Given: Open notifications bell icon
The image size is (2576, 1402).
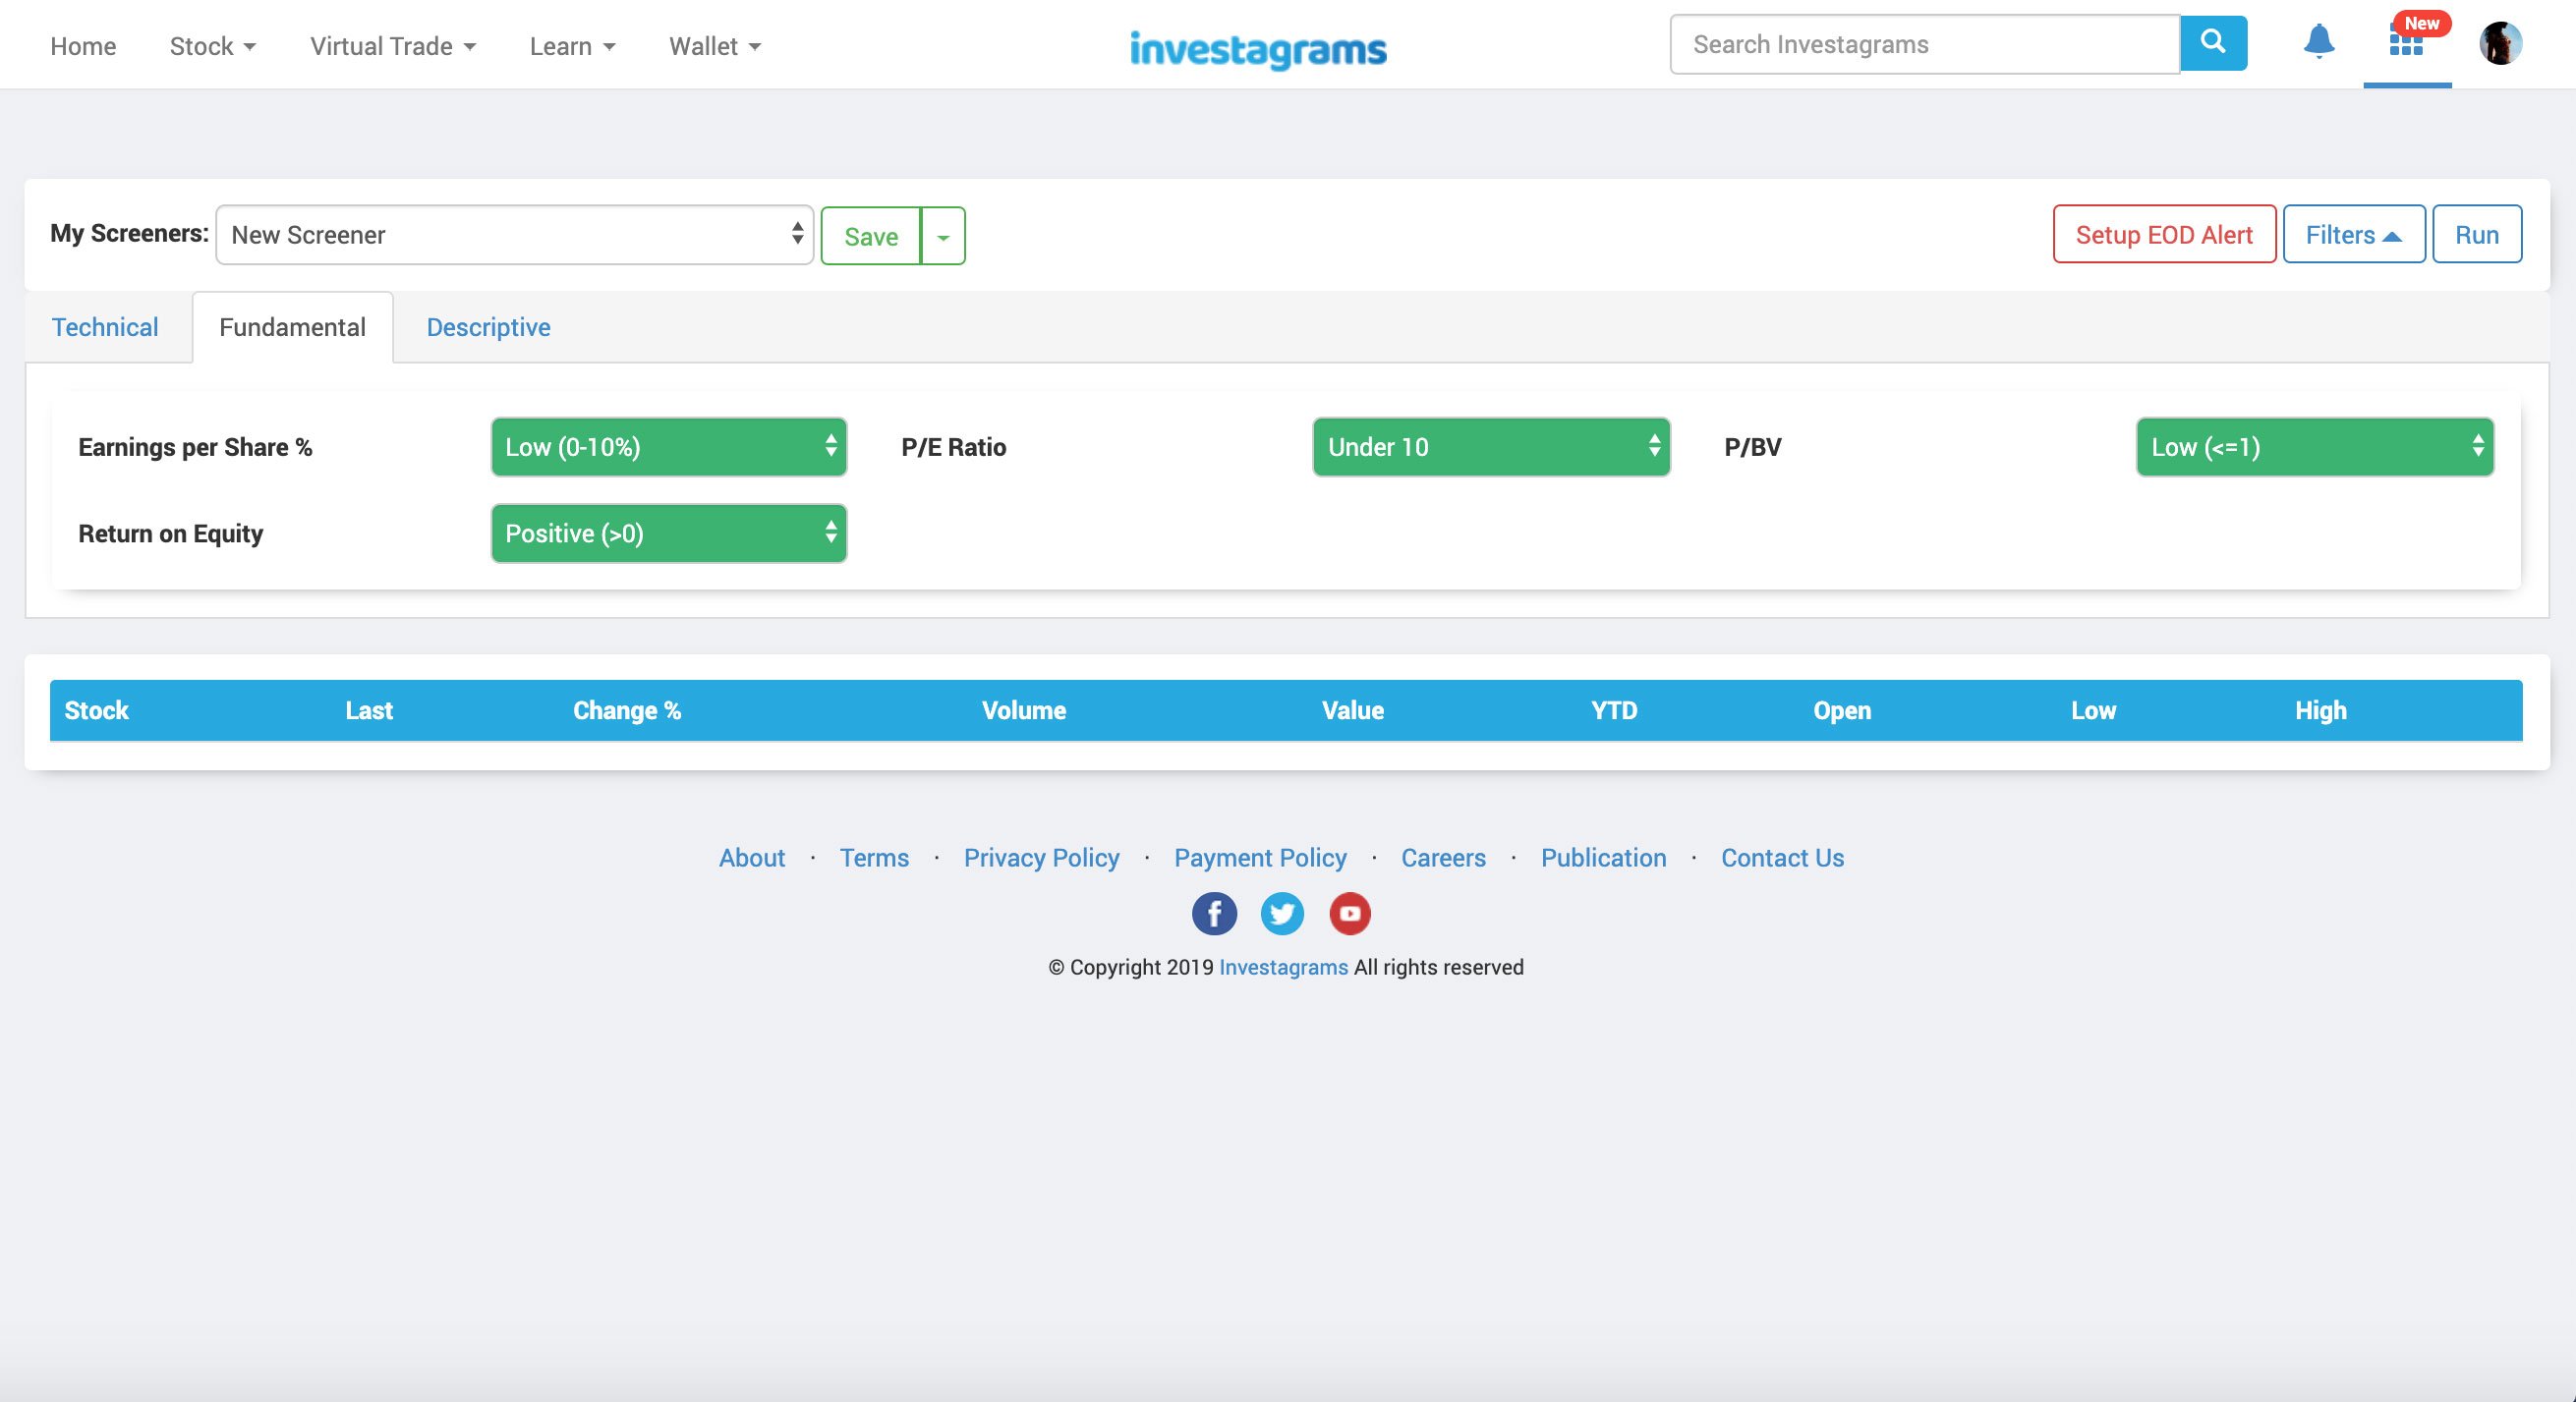Looking at the screenshot, I should [2318, 42].
